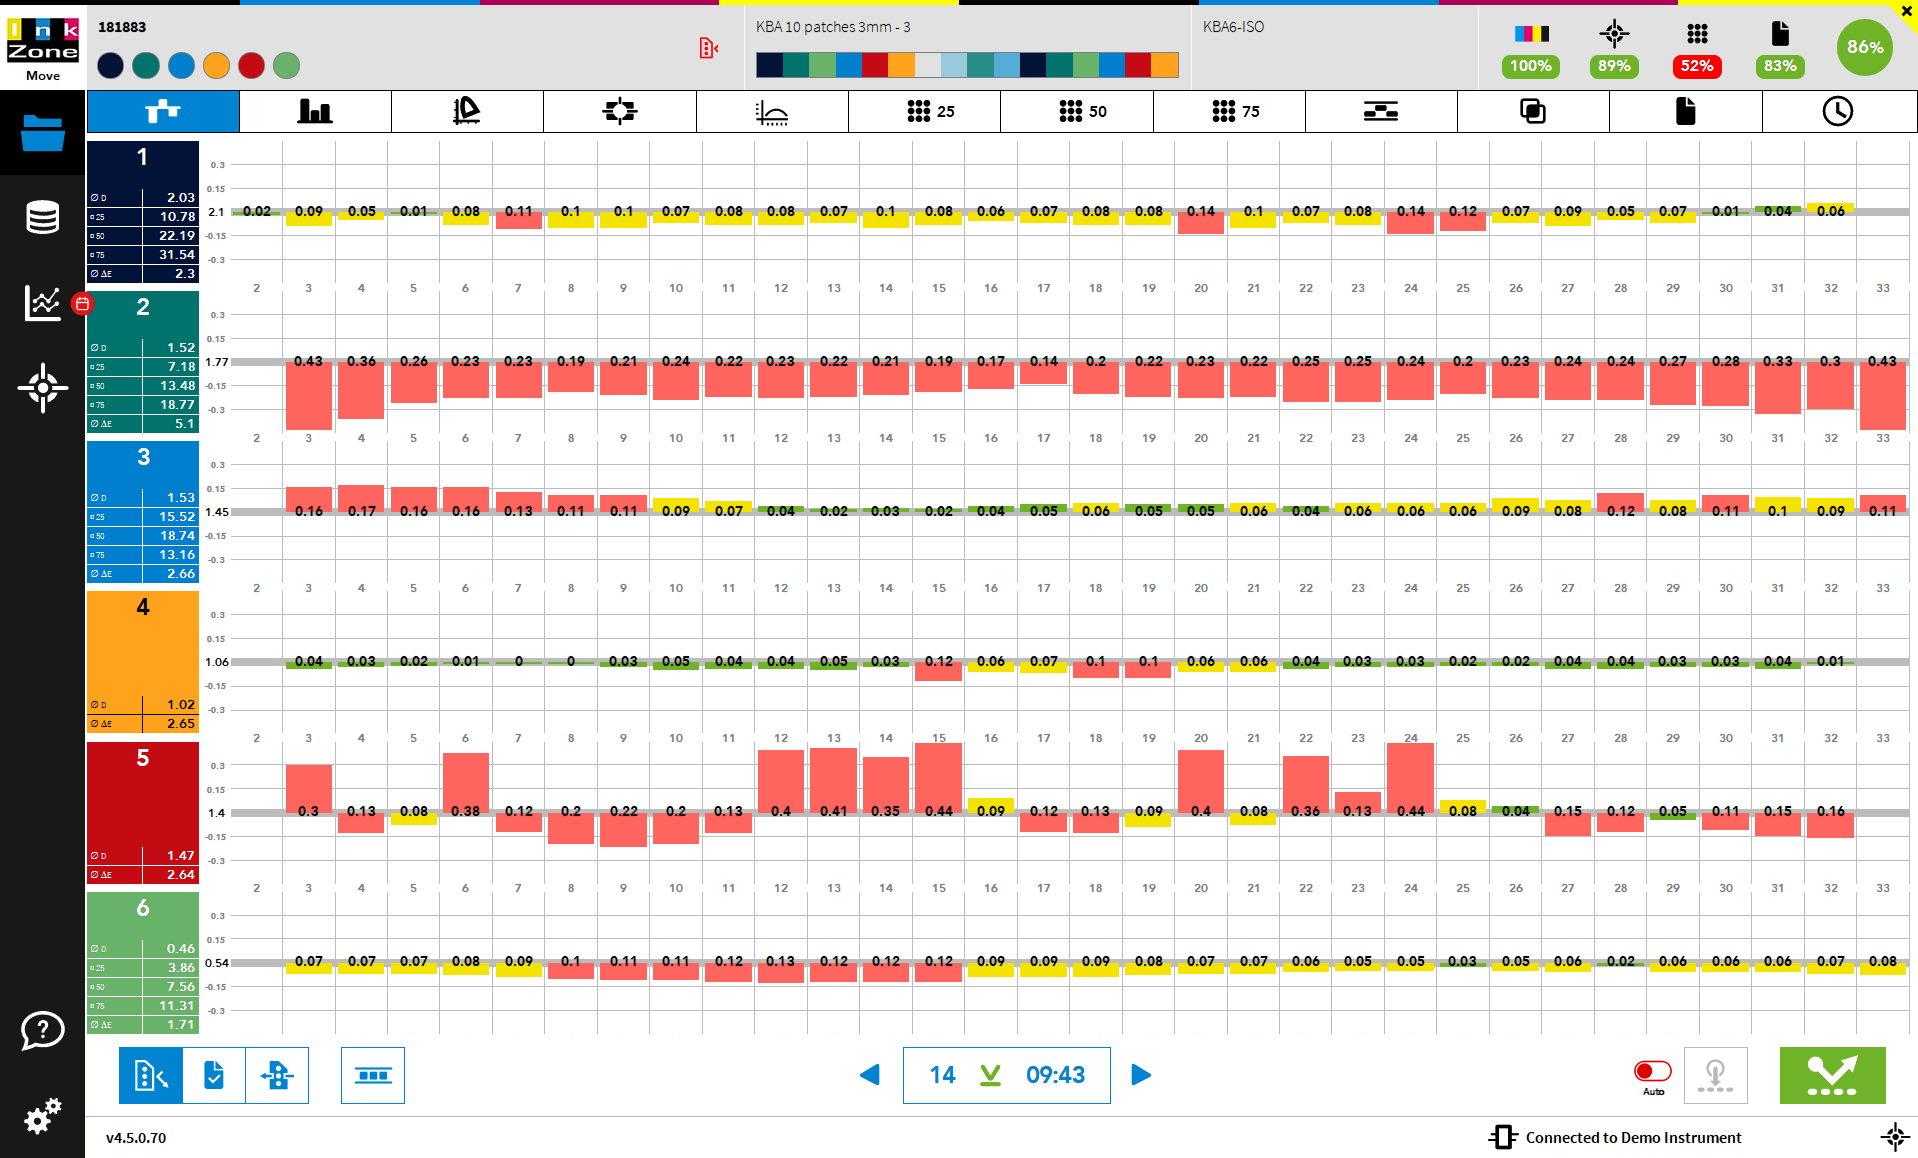This screenshot has width=1918, height=1158.
Task: Go to previous measurement with left arrow
Action: coord(870,1075)
